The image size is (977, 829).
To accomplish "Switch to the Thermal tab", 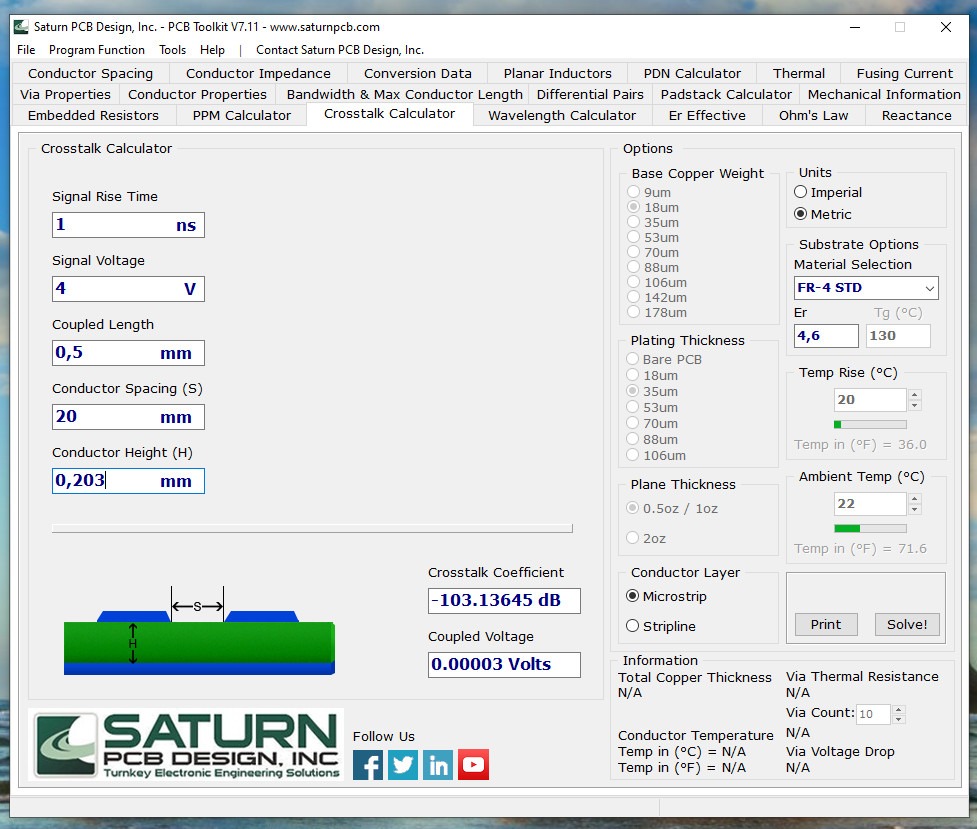I will pyautogui.click(x=798, y=74).
